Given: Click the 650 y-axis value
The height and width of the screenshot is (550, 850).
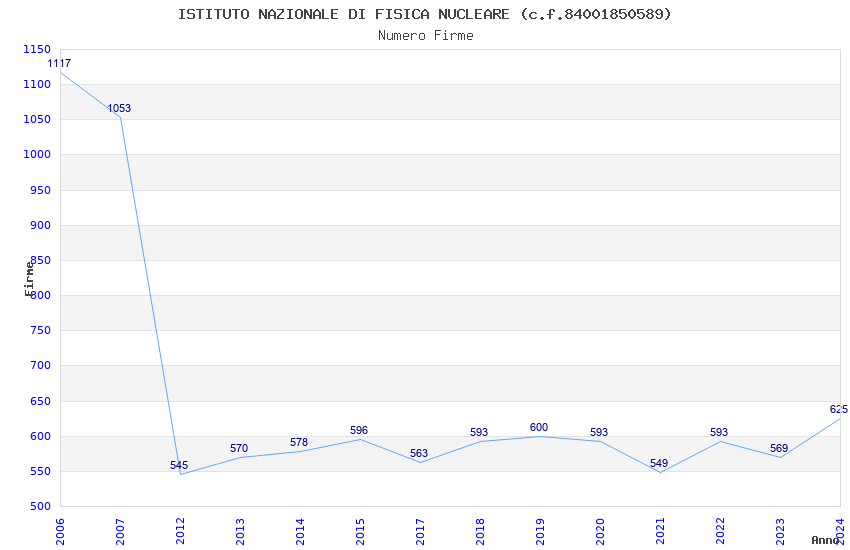Looking at the screenshot, I should (x=40, y=402).
